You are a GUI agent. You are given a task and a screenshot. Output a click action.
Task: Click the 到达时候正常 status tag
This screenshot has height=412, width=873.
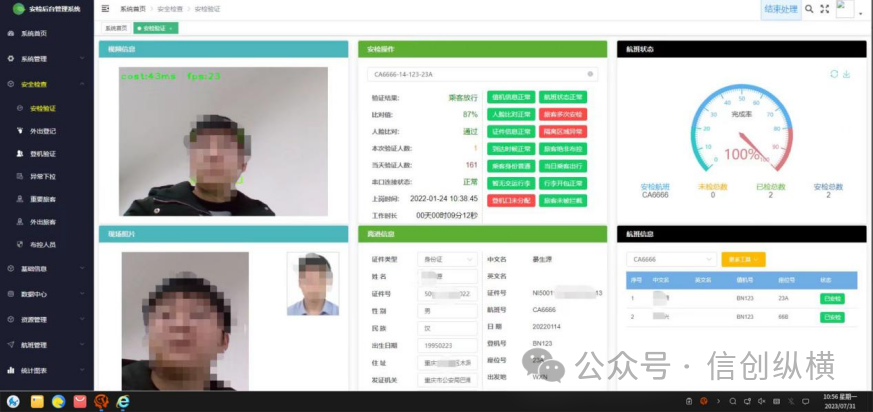click(511, 149)
